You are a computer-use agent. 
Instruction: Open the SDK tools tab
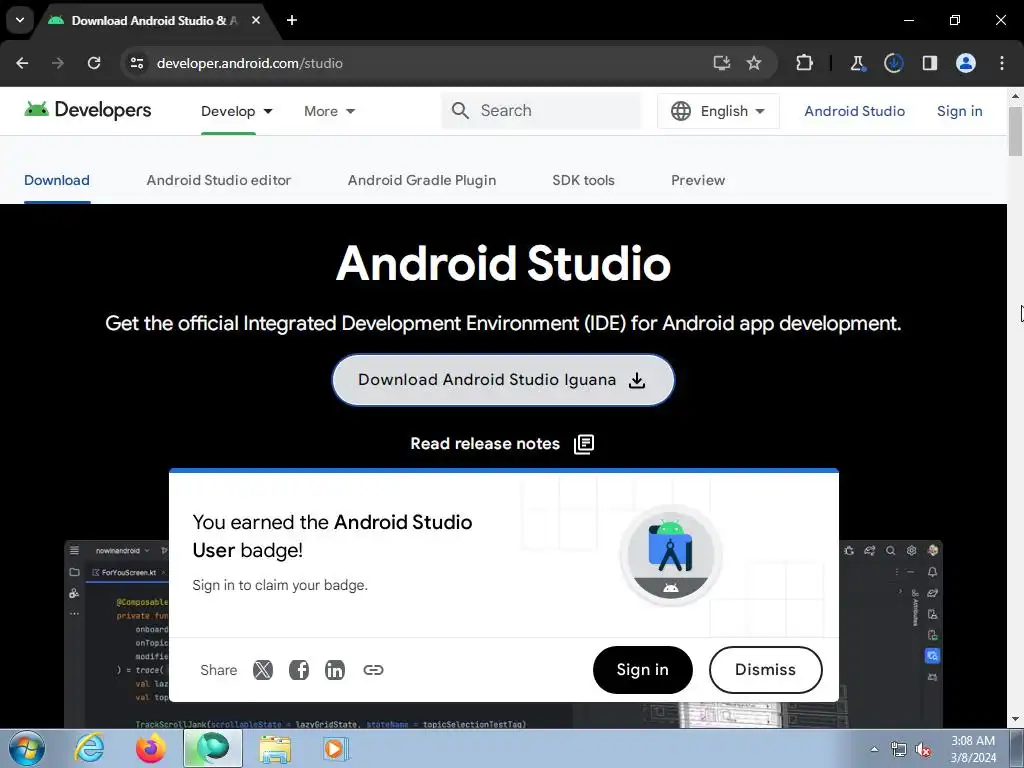click(583, 180)
